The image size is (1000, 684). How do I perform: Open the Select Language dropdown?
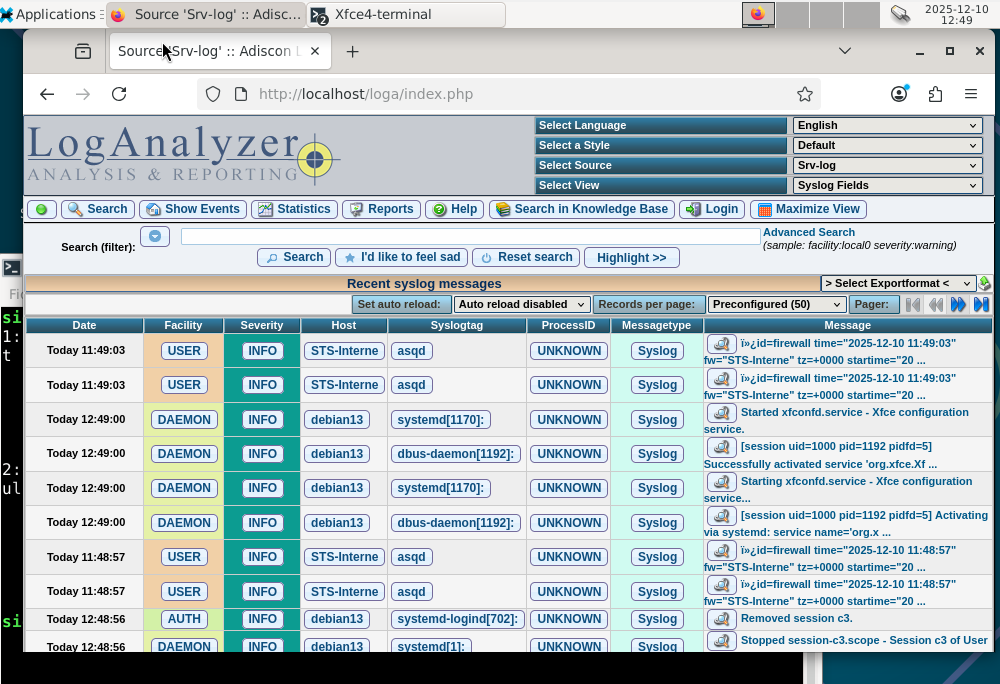[887, 126]
